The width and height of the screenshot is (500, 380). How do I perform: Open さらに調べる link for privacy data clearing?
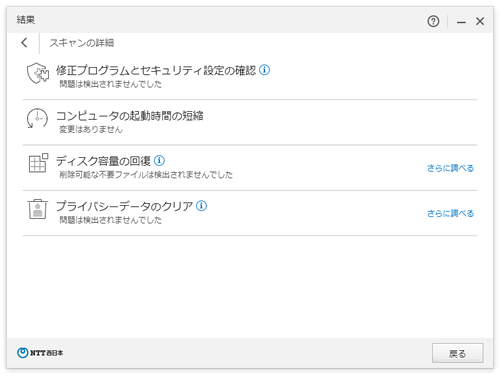pos(450,213)
